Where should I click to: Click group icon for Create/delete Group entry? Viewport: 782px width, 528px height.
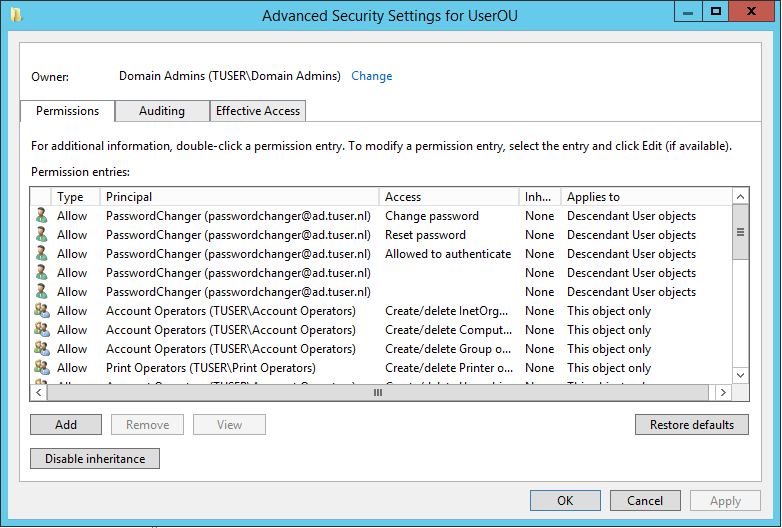point(41,349)
